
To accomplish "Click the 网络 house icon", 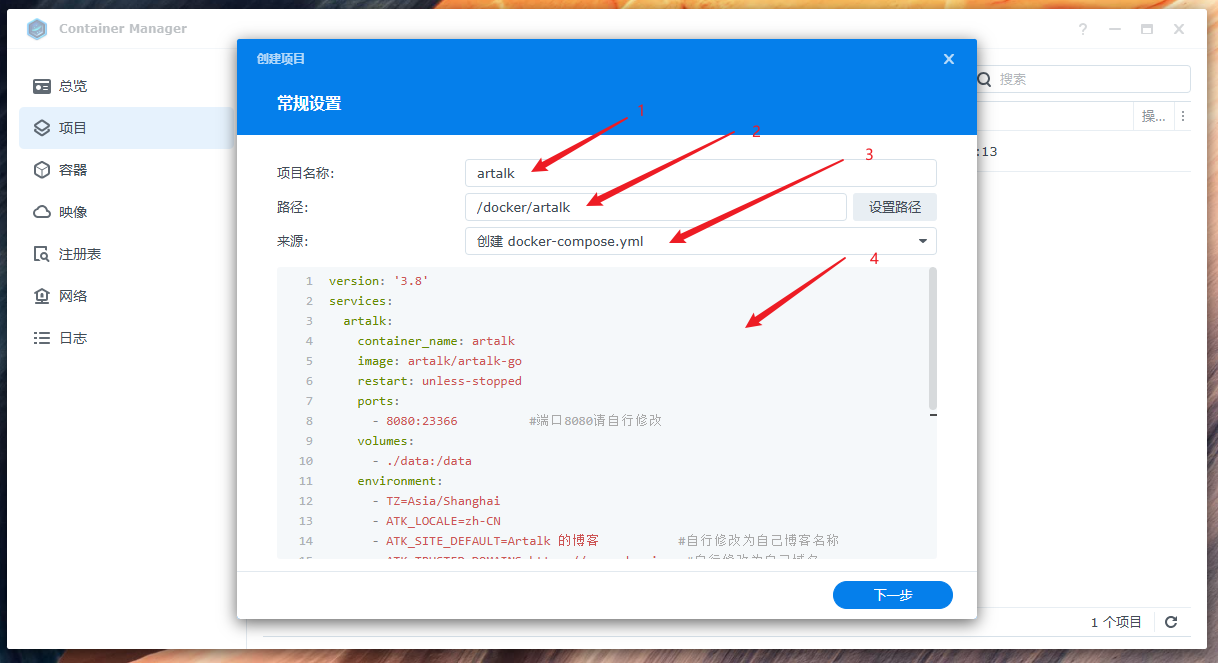I will 42,296.
